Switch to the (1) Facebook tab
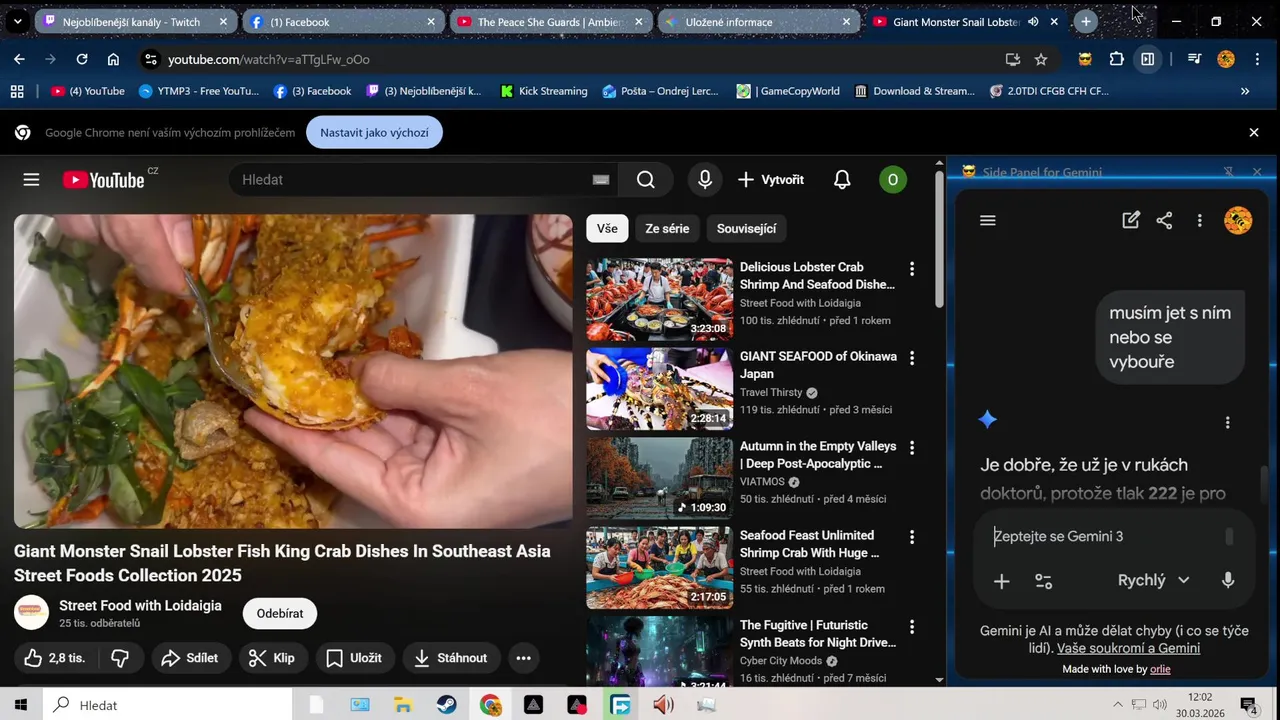The width and height of the screenshot is (1280, 720). point(341,21)
